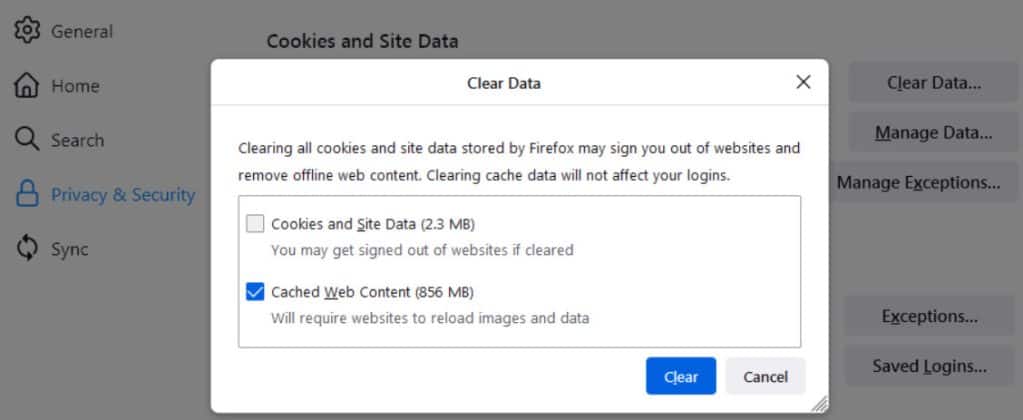Enable the Cookies and Site Data checkbox
The image size is (1023, 420).
point(255,224)
